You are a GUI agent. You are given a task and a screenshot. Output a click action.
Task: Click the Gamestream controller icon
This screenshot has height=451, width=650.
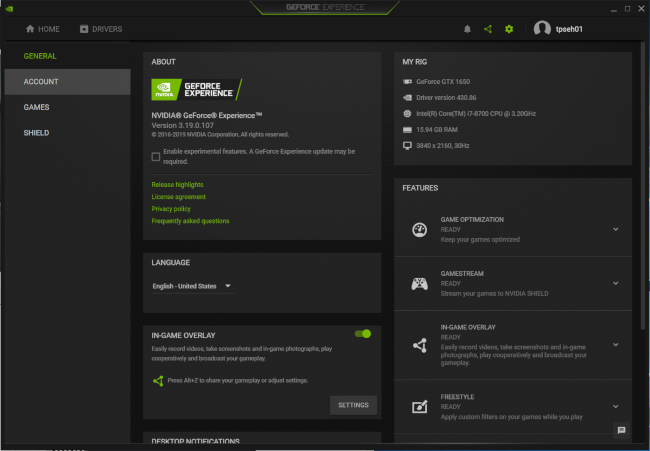coord(420,284)
